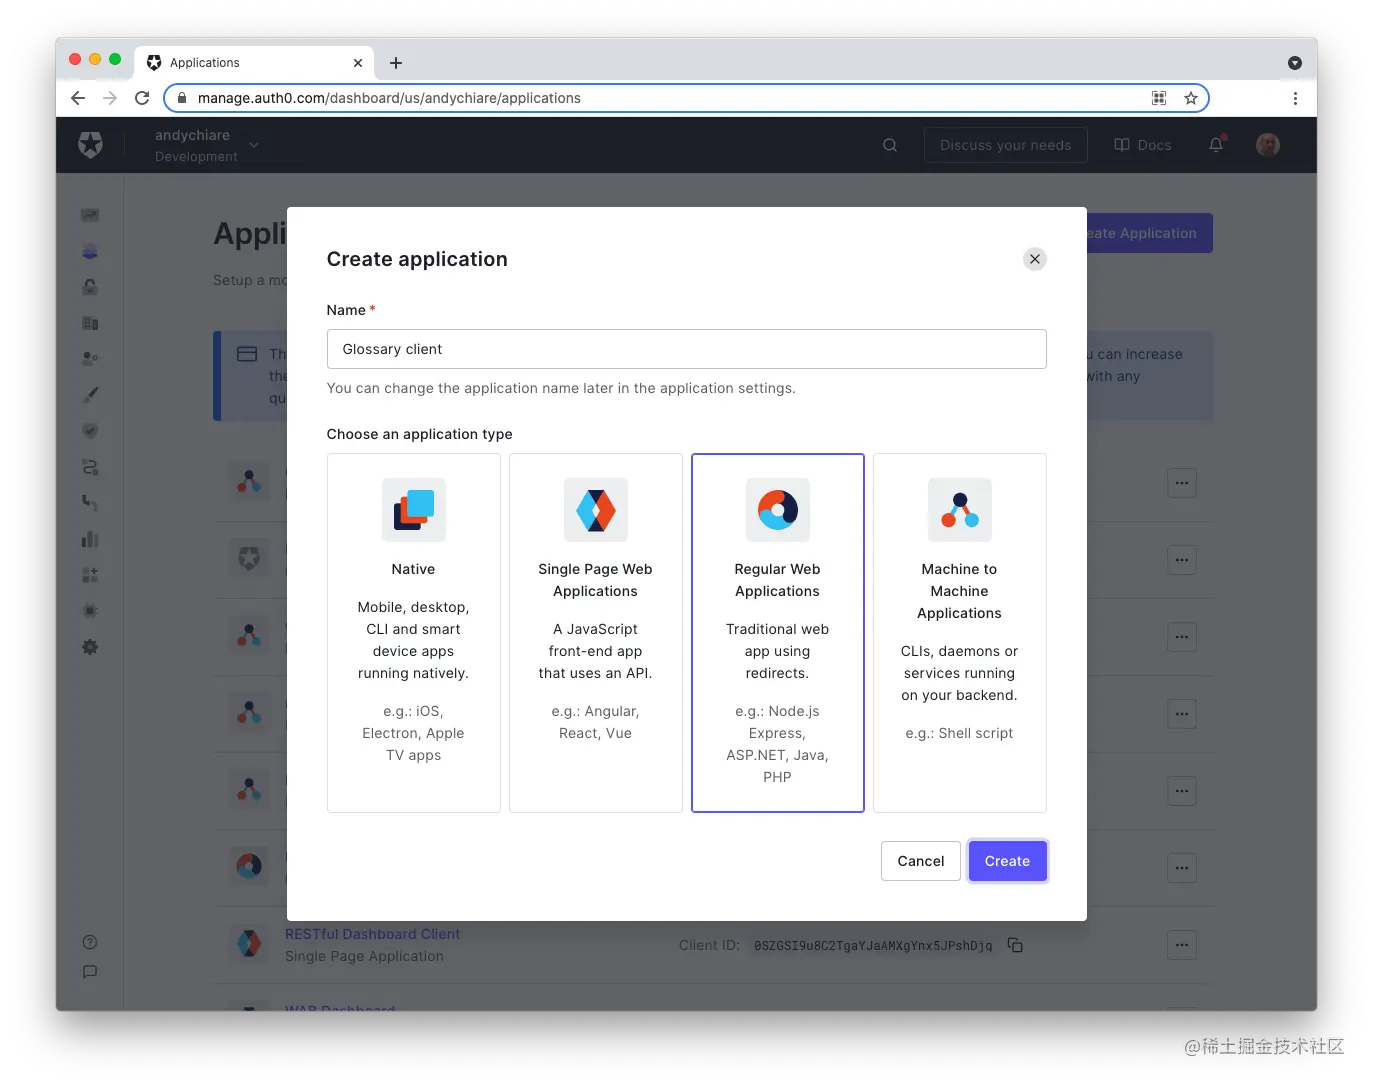Open feedback via the chat bubble icon

click(90, 971)
